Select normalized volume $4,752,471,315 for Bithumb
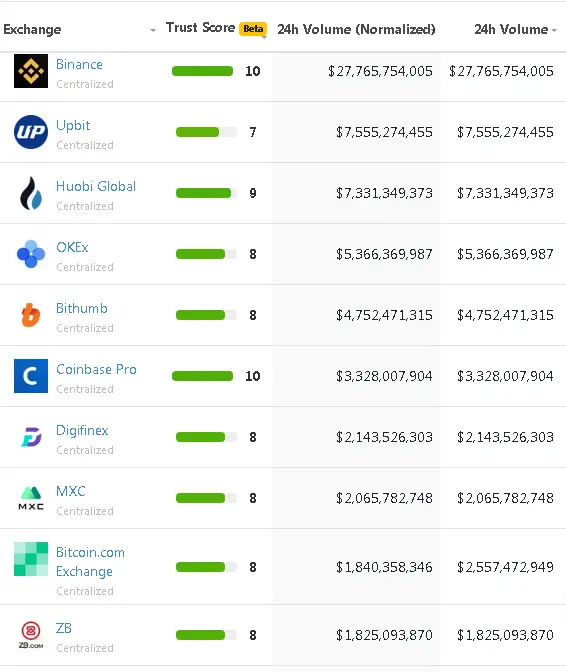The image size is (566, 672). (x=384, y=315)
